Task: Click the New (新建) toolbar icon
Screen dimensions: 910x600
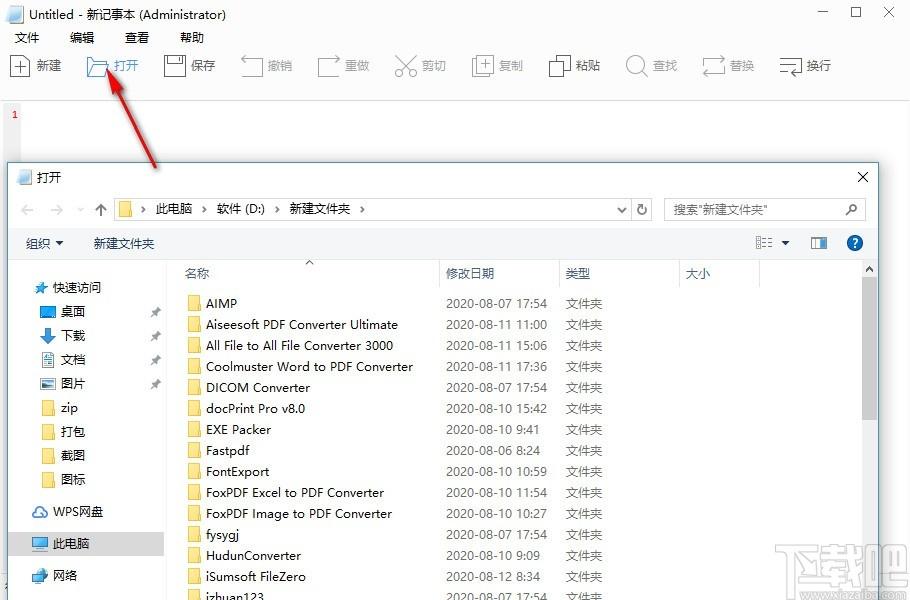Action: pos(20,66)
